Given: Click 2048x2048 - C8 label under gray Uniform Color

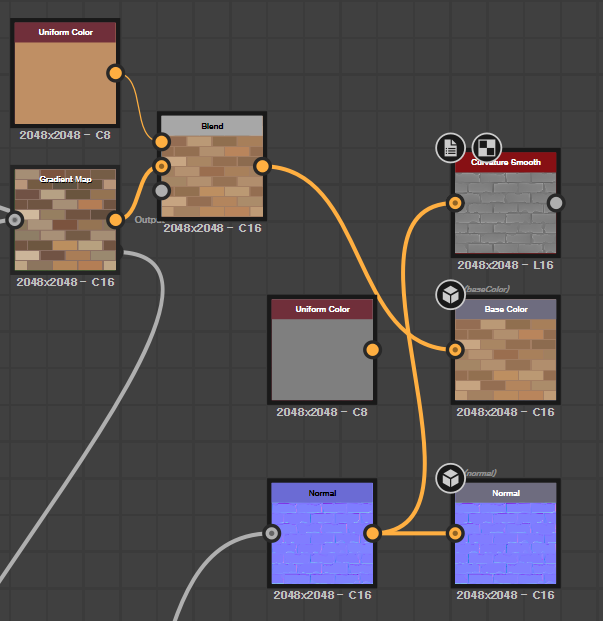Looking at the screenshot, I should click(322, 412).
